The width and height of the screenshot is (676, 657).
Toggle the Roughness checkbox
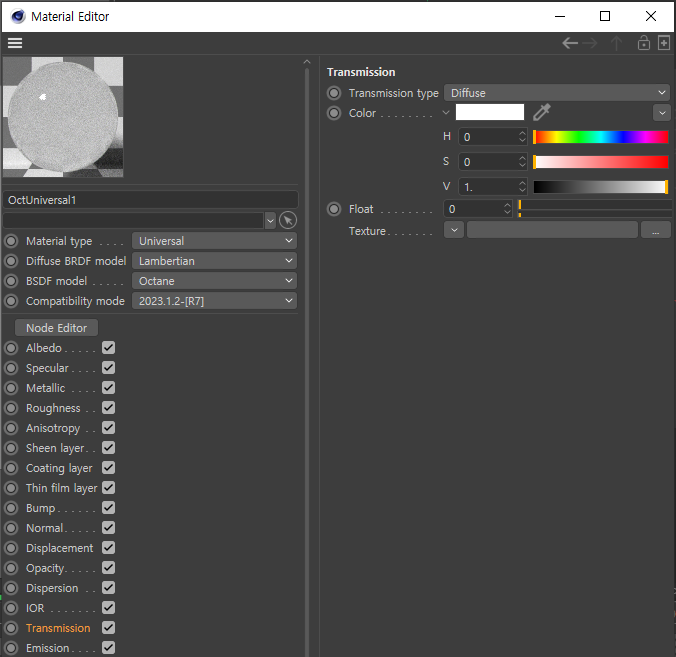pyautogui.click(x=109, y=407)
